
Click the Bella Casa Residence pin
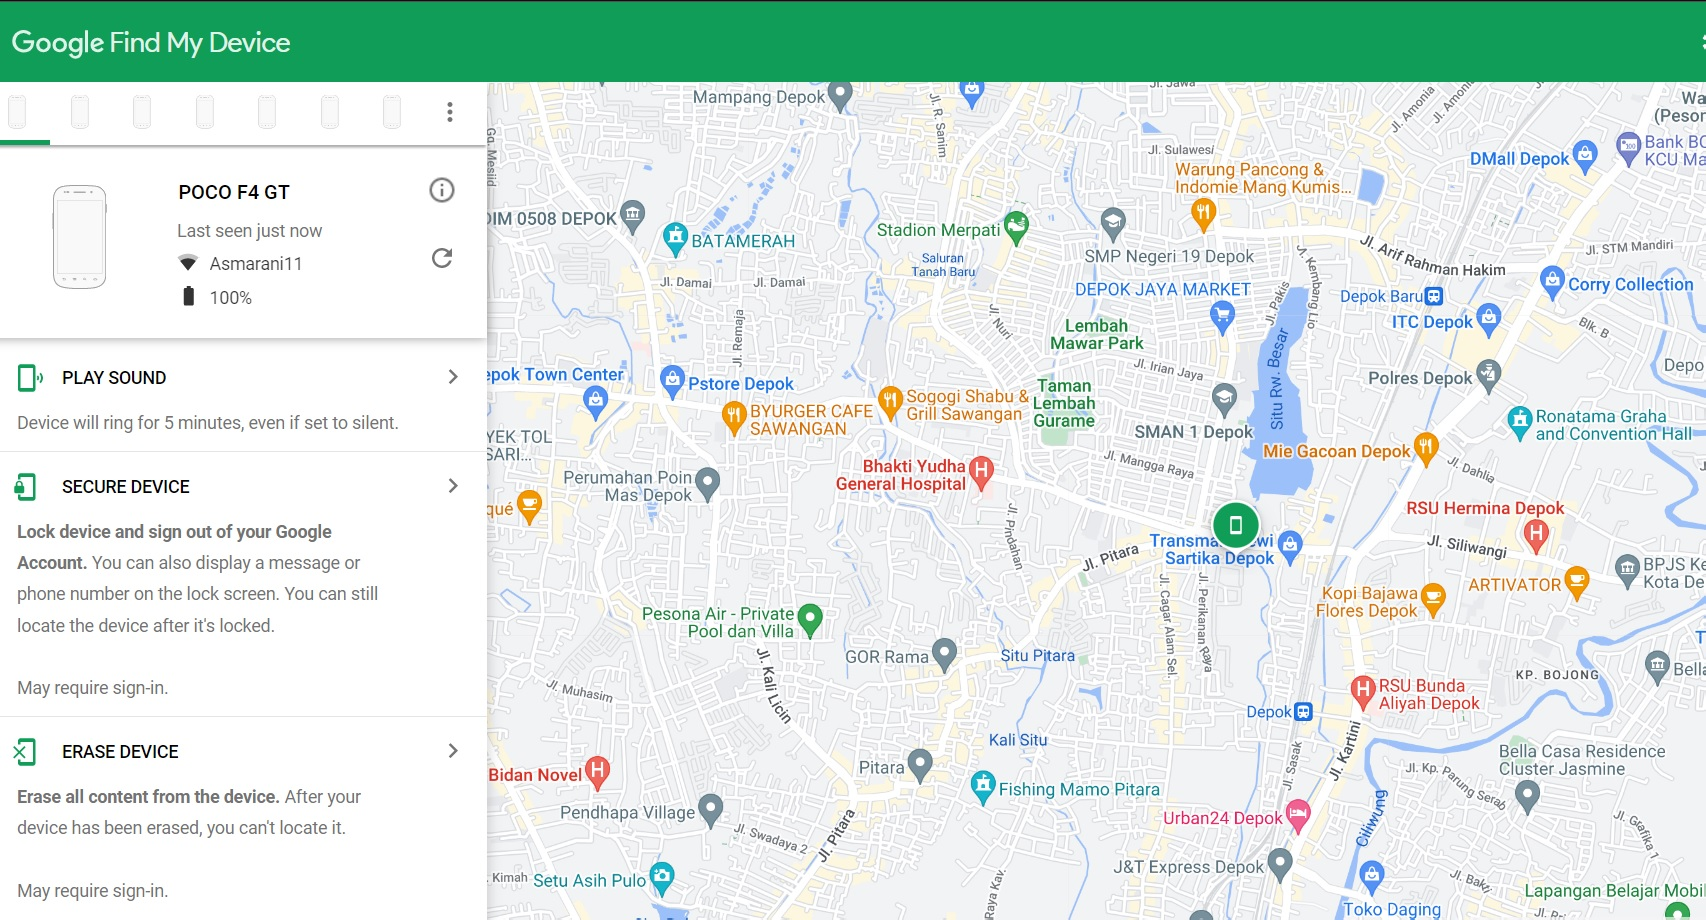pos(1527,795)
